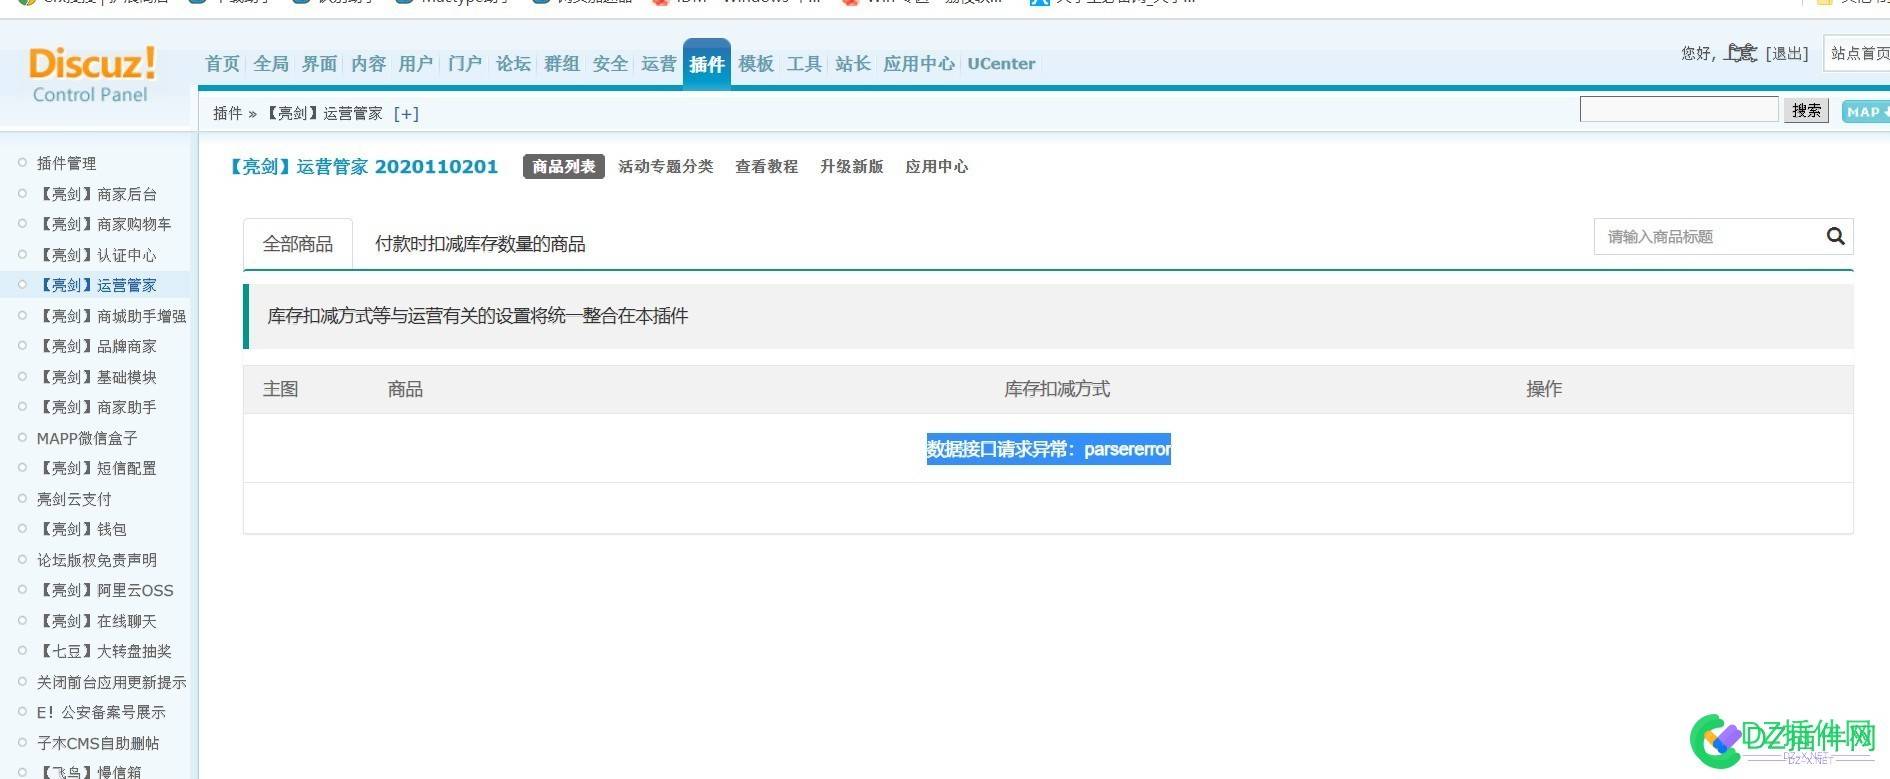Open 插件管理 in the sidebar
1890x779 pixels.
pyautogui.click(x=67, y=163)
